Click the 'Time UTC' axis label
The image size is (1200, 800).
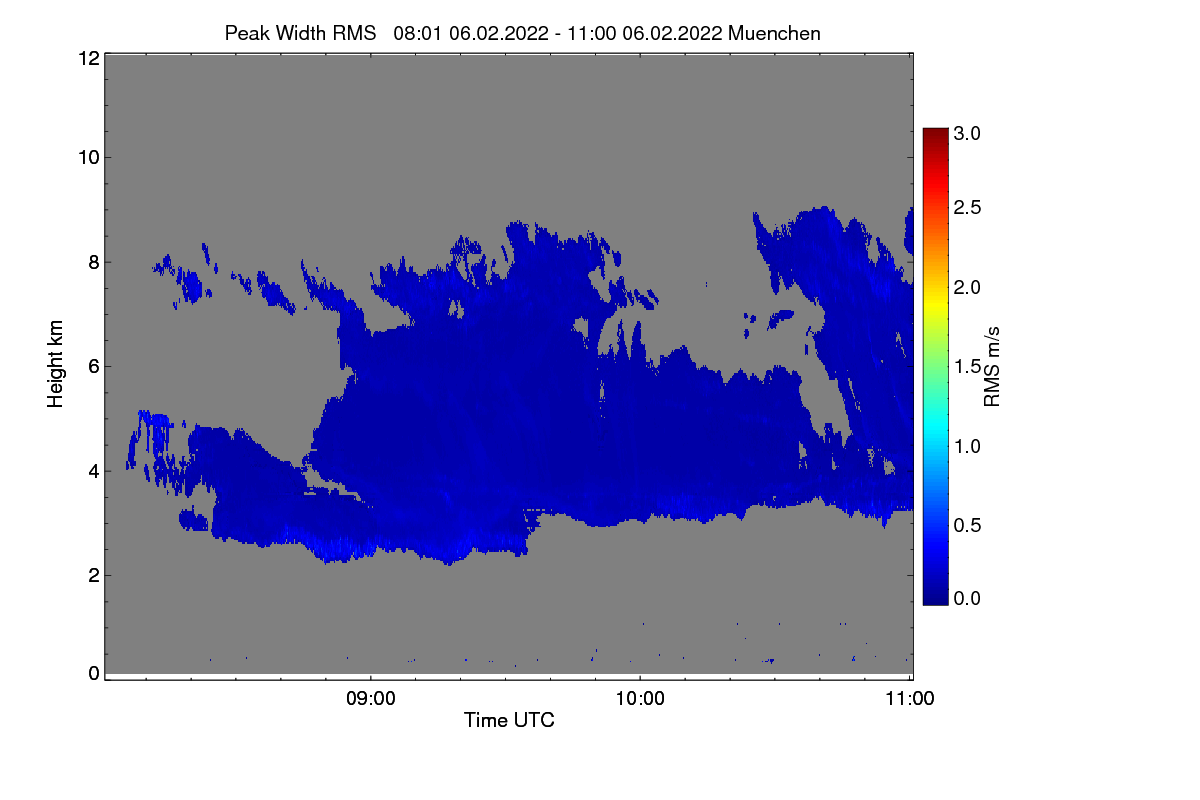pos(509,720)
